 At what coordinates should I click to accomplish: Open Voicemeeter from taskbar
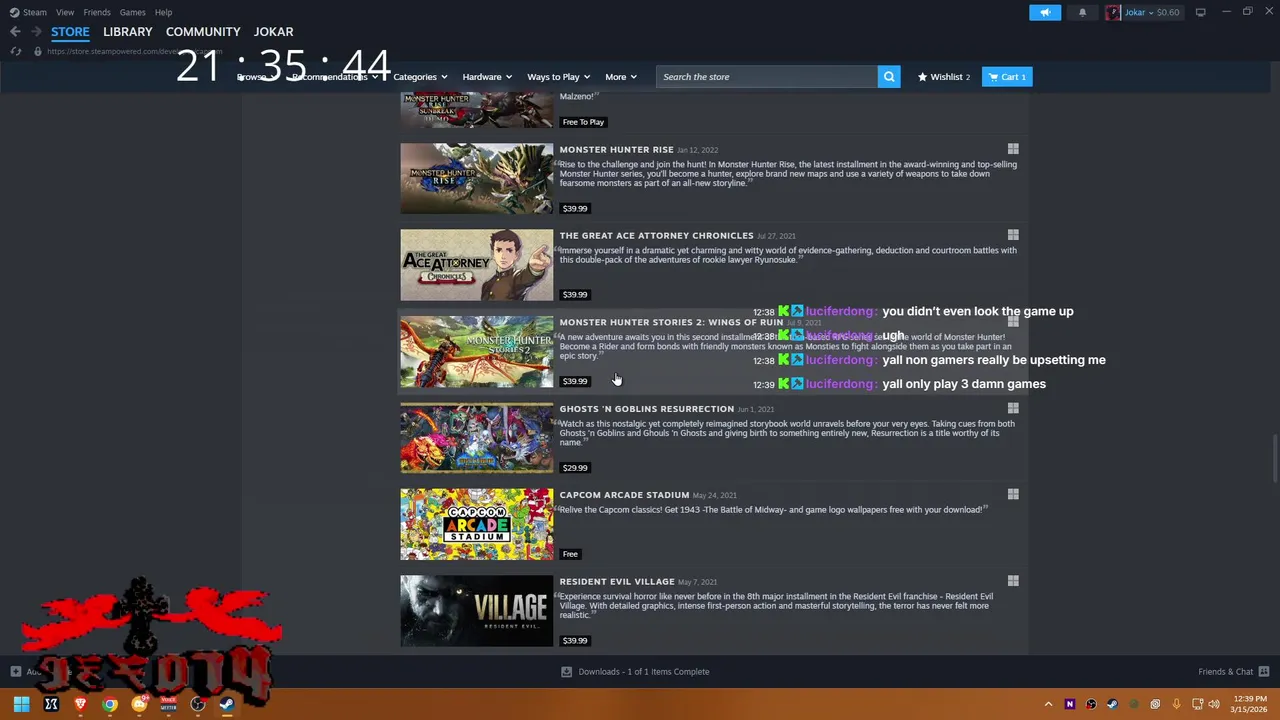168,704
